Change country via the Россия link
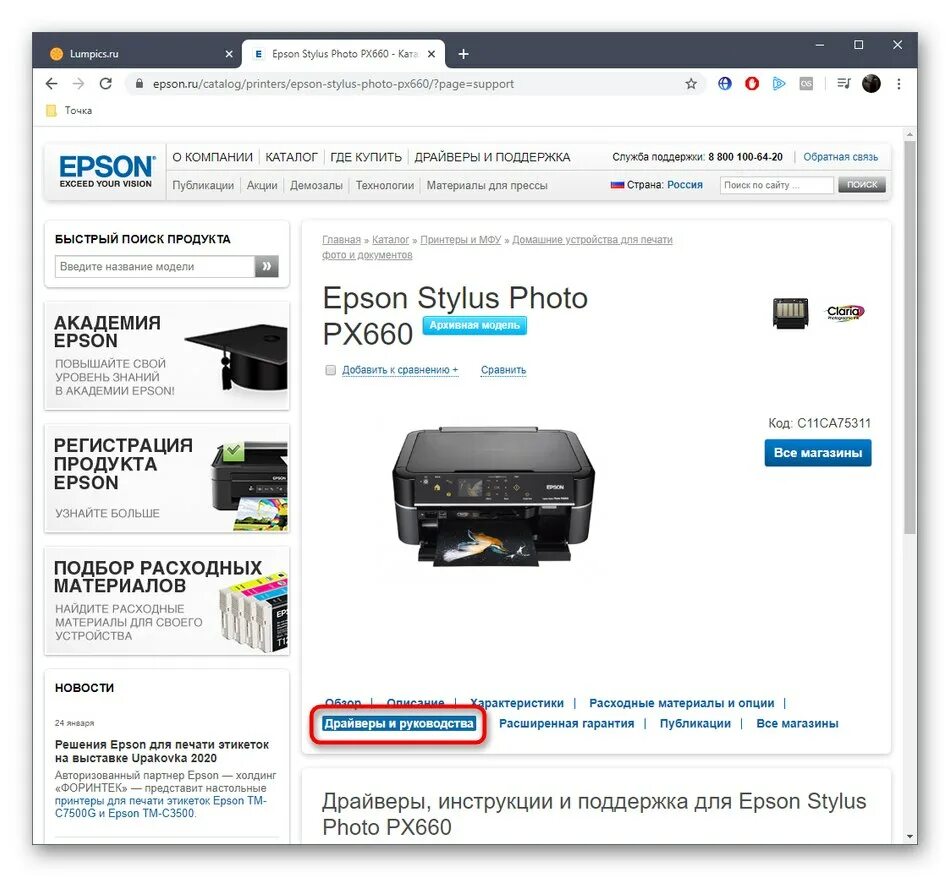 (x=685, y=185)
